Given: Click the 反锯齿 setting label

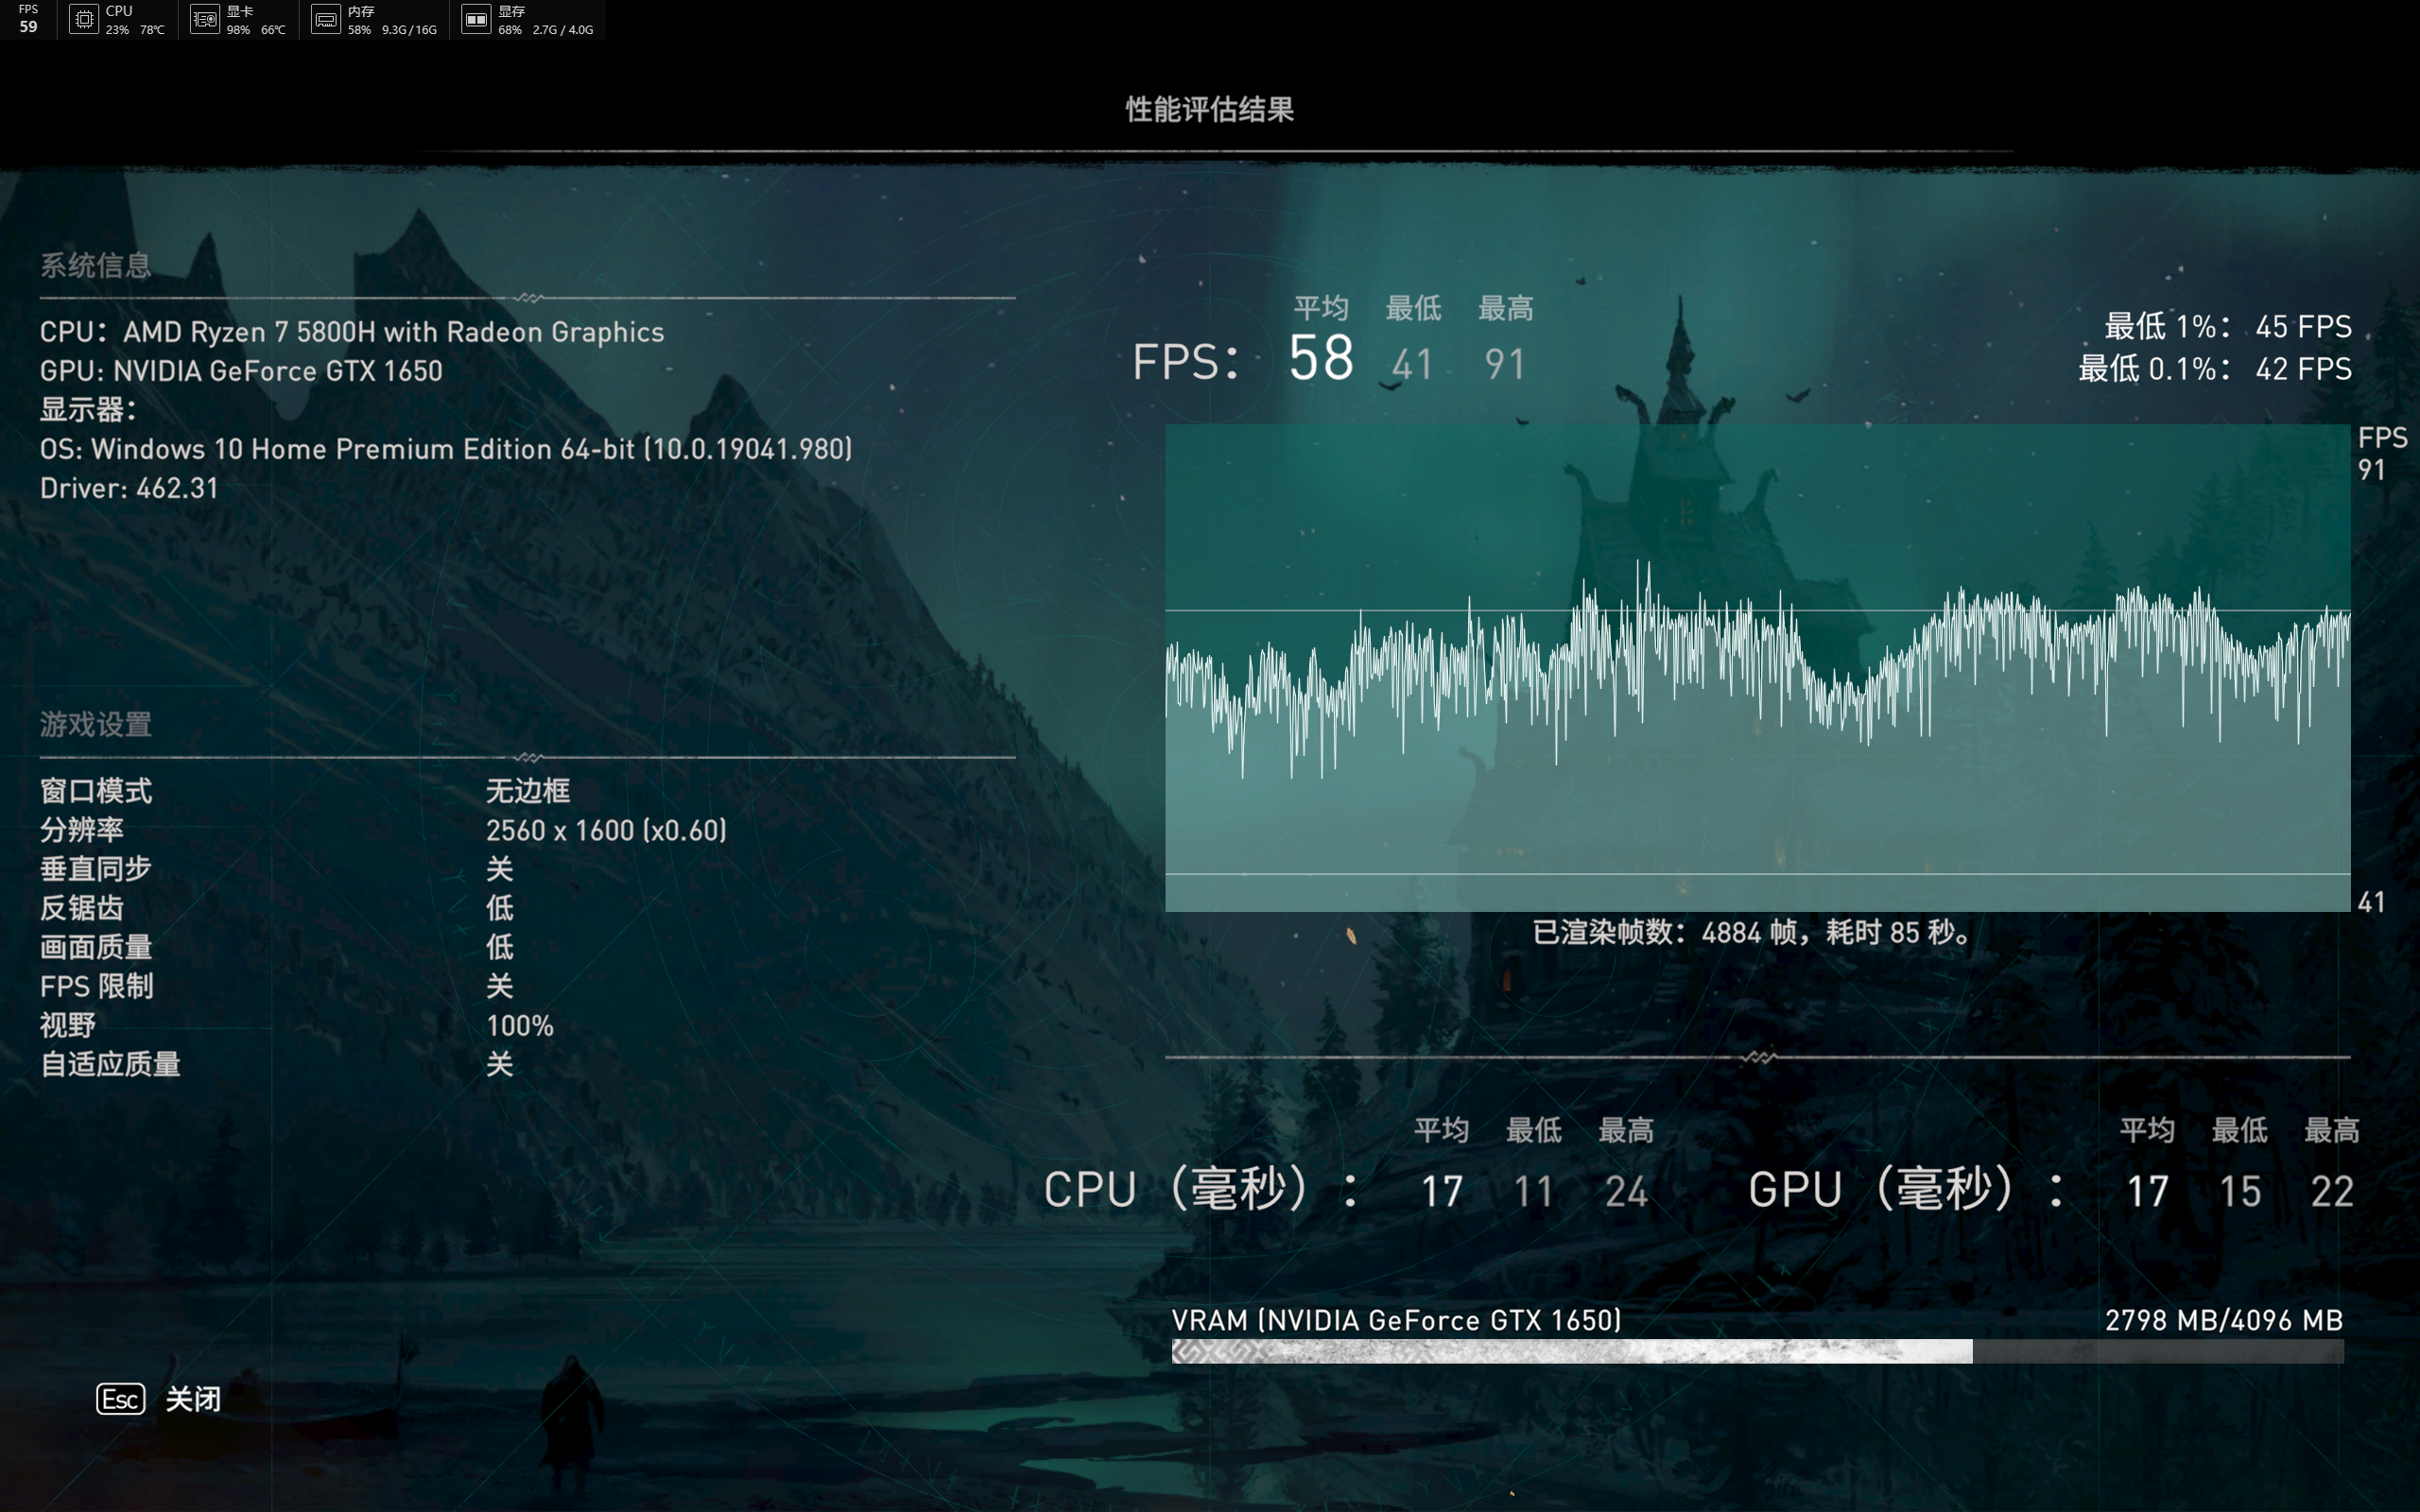Looking at the screenshot, I should click(82, 908).
